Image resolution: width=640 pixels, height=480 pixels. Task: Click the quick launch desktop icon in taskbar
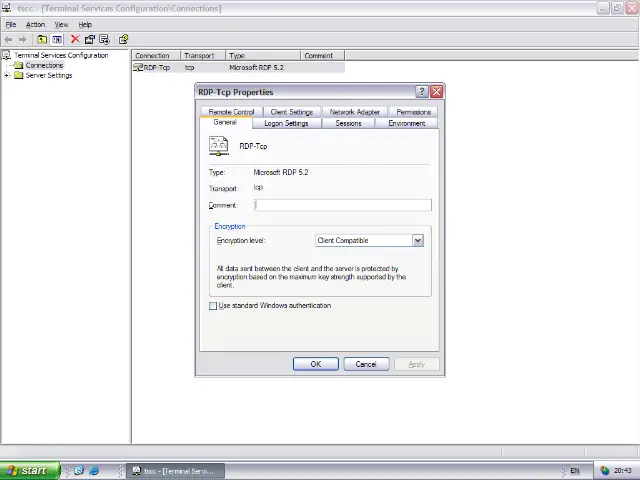(79, 470)
